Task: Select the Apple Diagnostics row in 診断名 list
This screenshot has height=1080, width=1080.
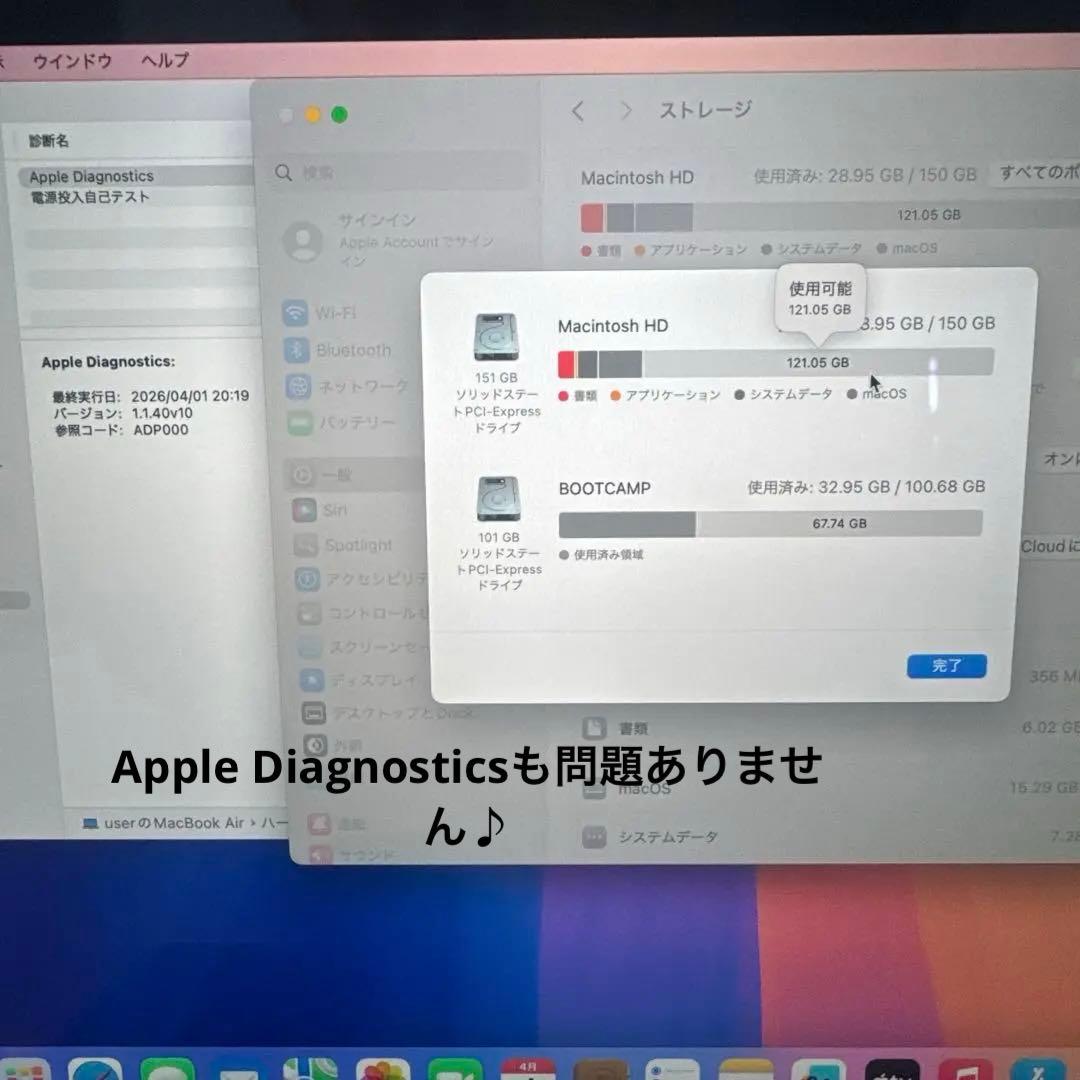Action: click(x=136, y=176)
